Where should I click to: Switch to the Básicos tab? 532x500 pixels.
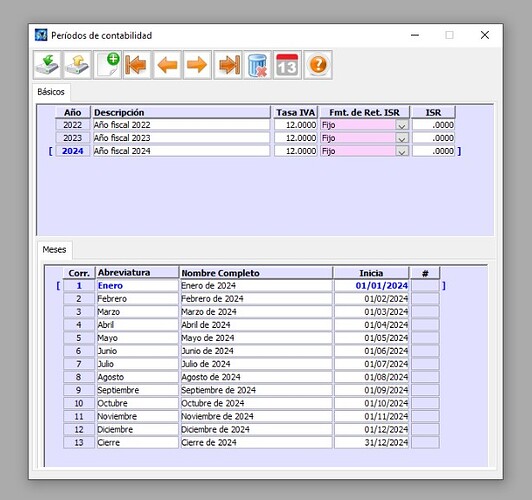51,92
